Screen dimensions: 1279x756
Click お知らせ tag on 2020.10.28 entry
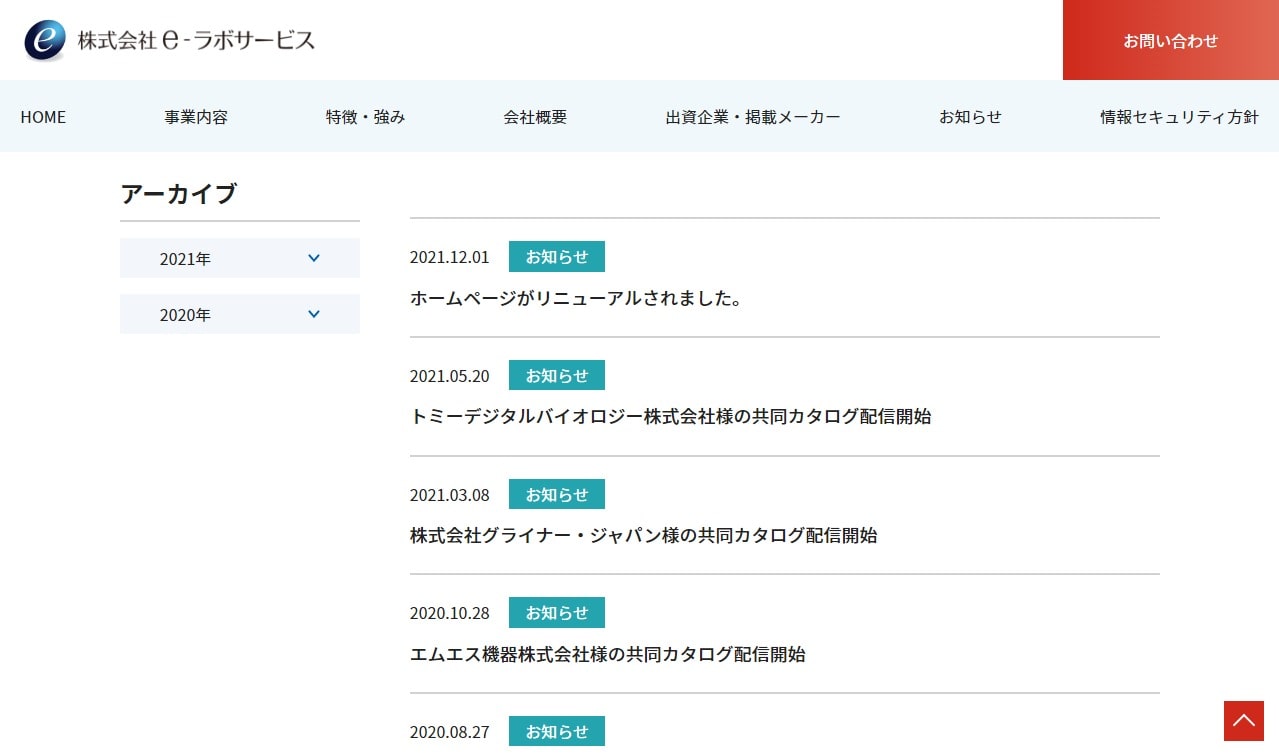[x=557, y=613]
